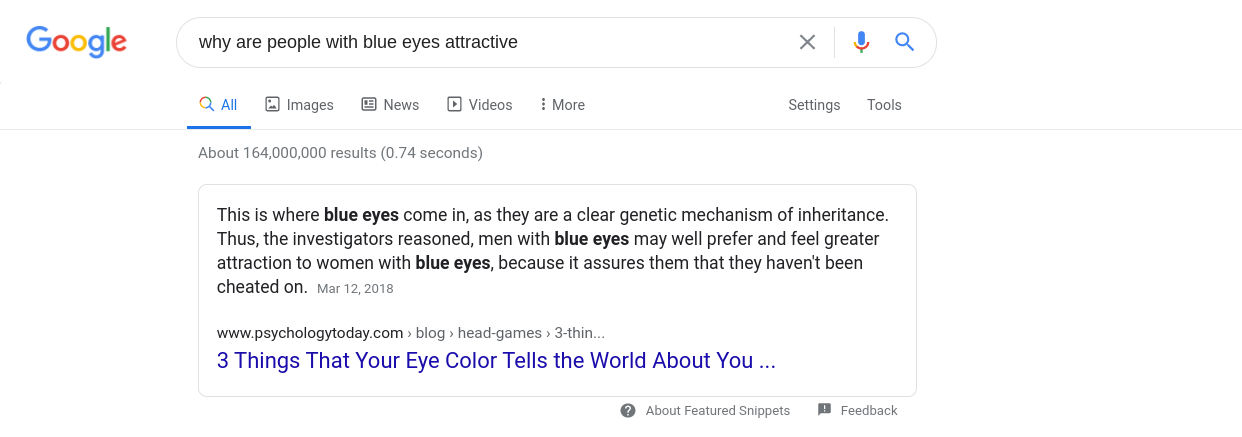
Task: Open the 3 Things Your Eye Color link
Action: click(x=496, y=361)
